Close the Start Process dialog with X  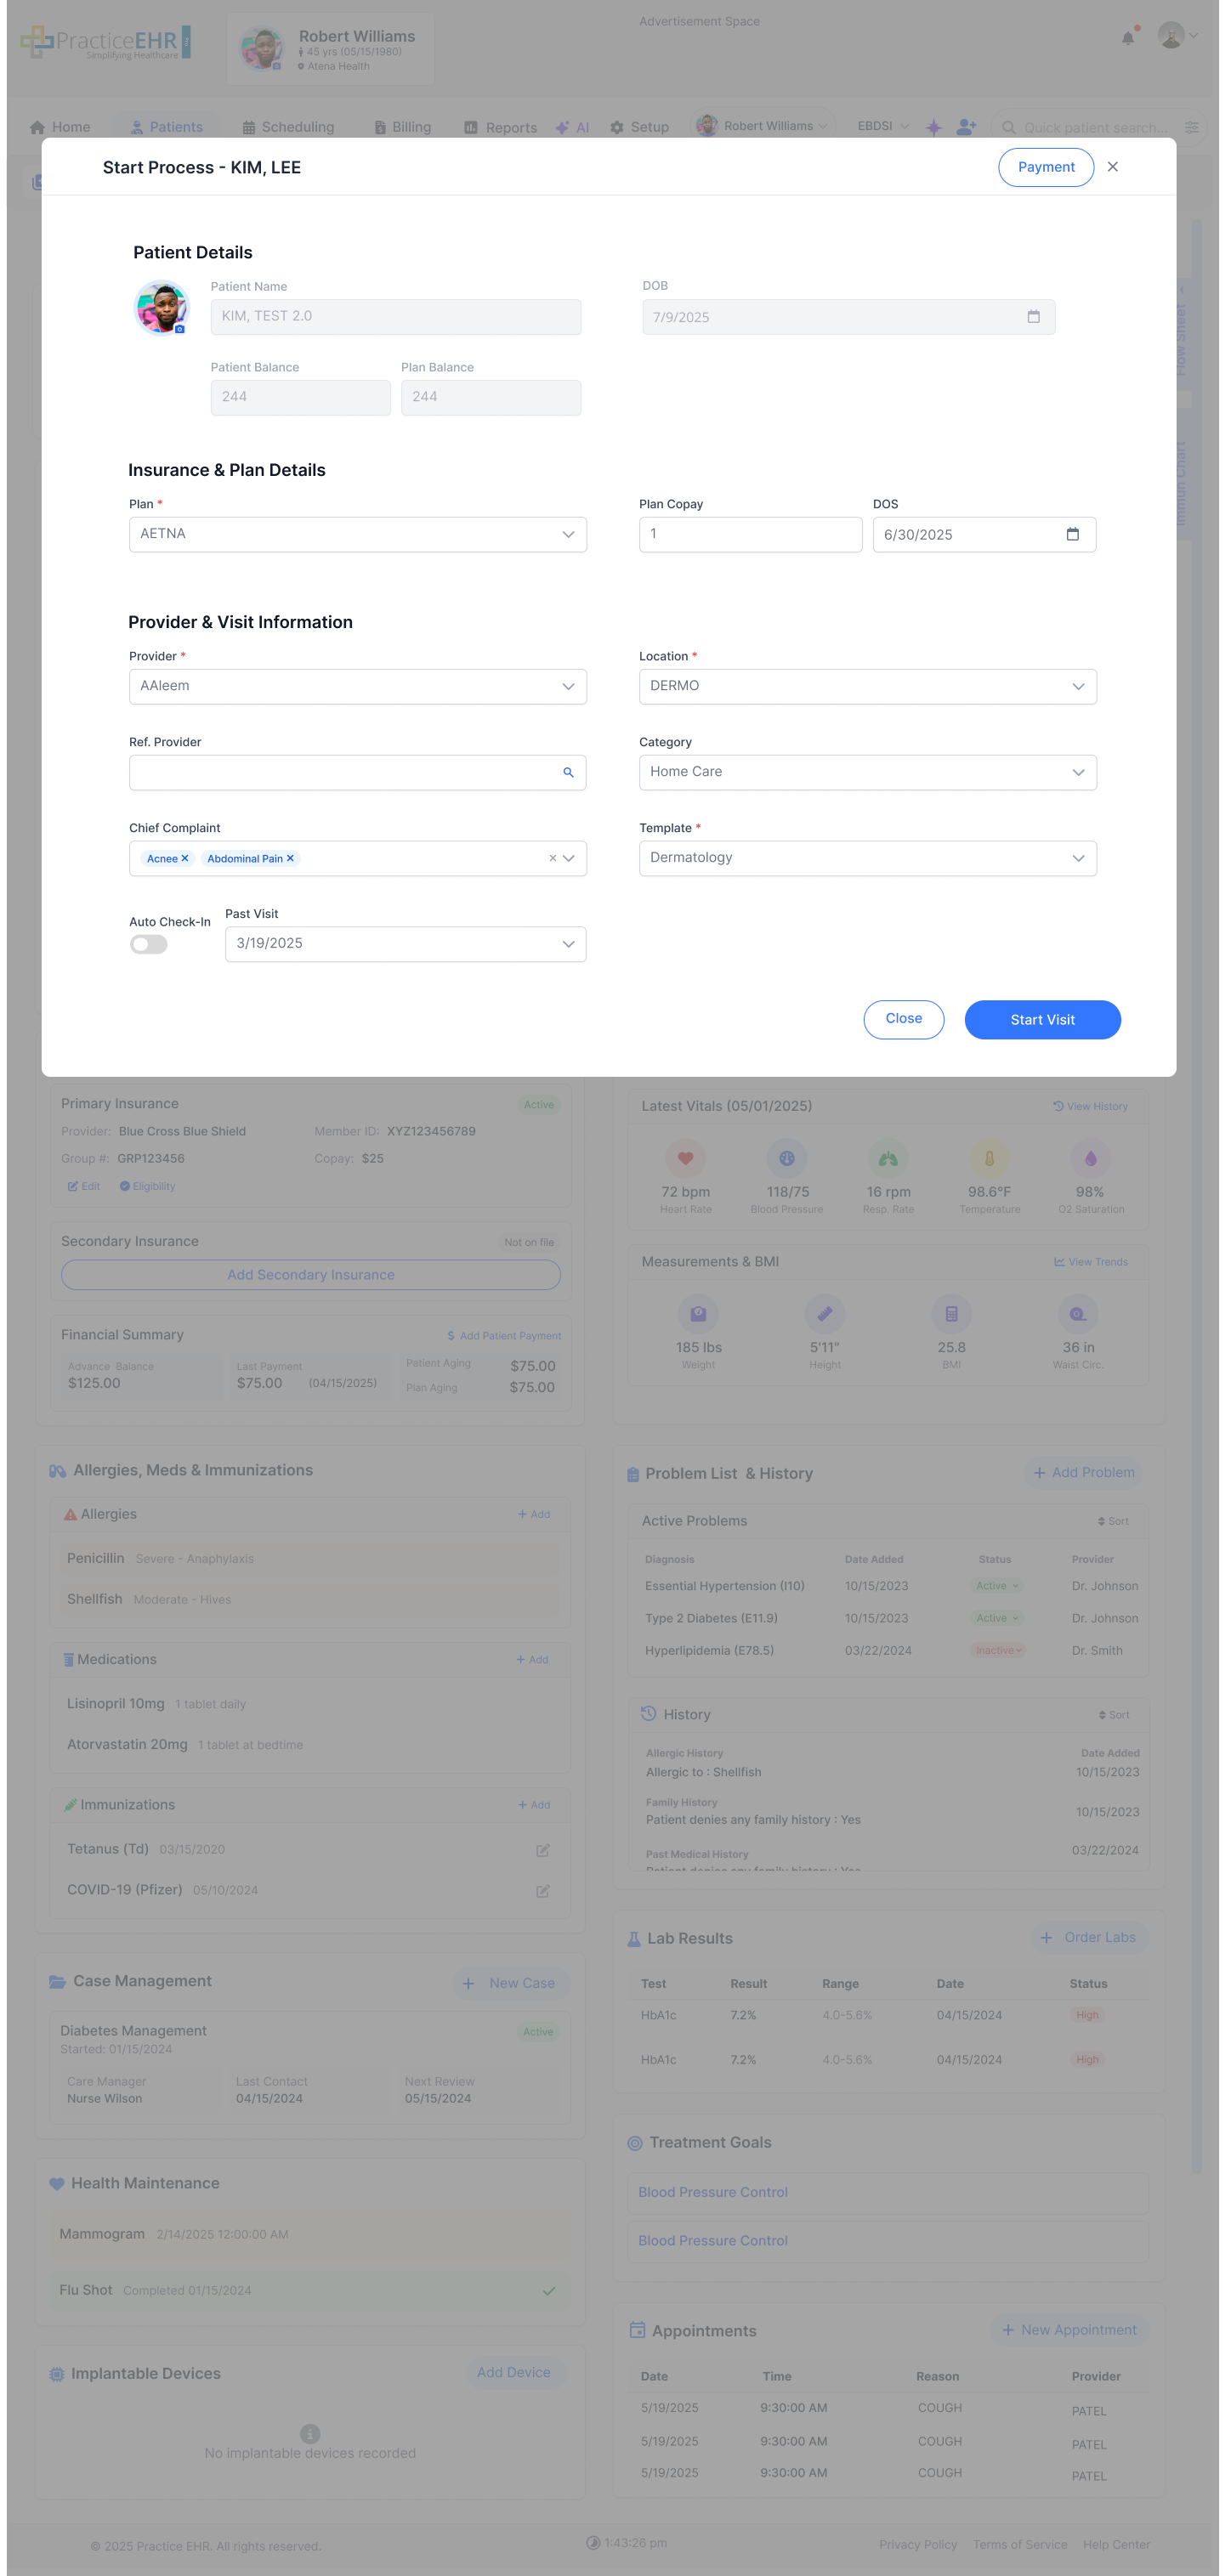[x=1112, y=167]
